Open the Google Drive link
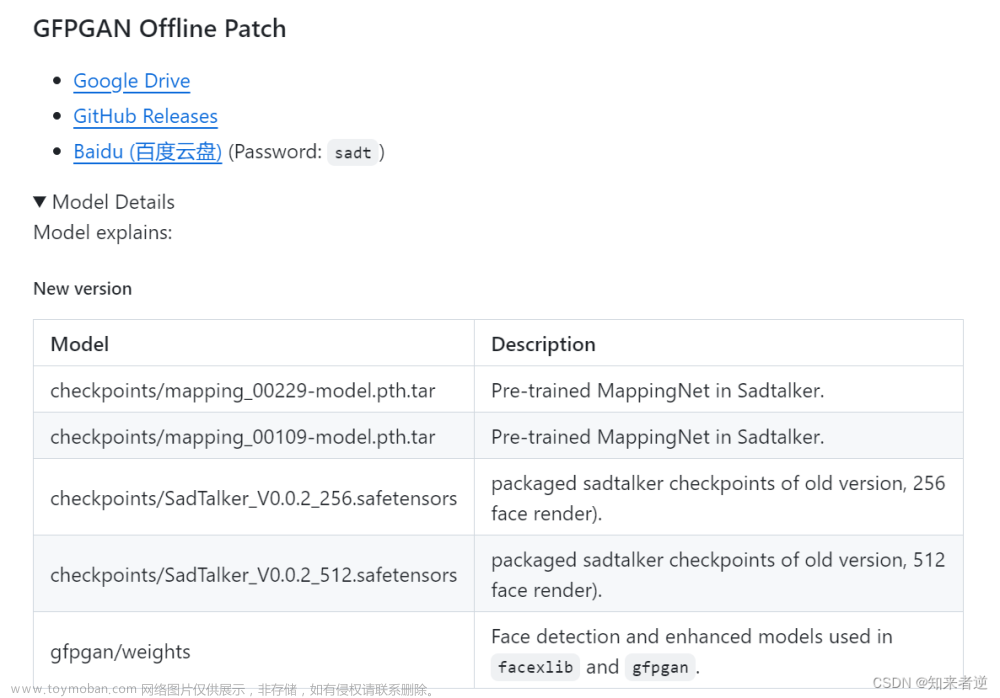1000x698 pixels. tap(131, 81)
